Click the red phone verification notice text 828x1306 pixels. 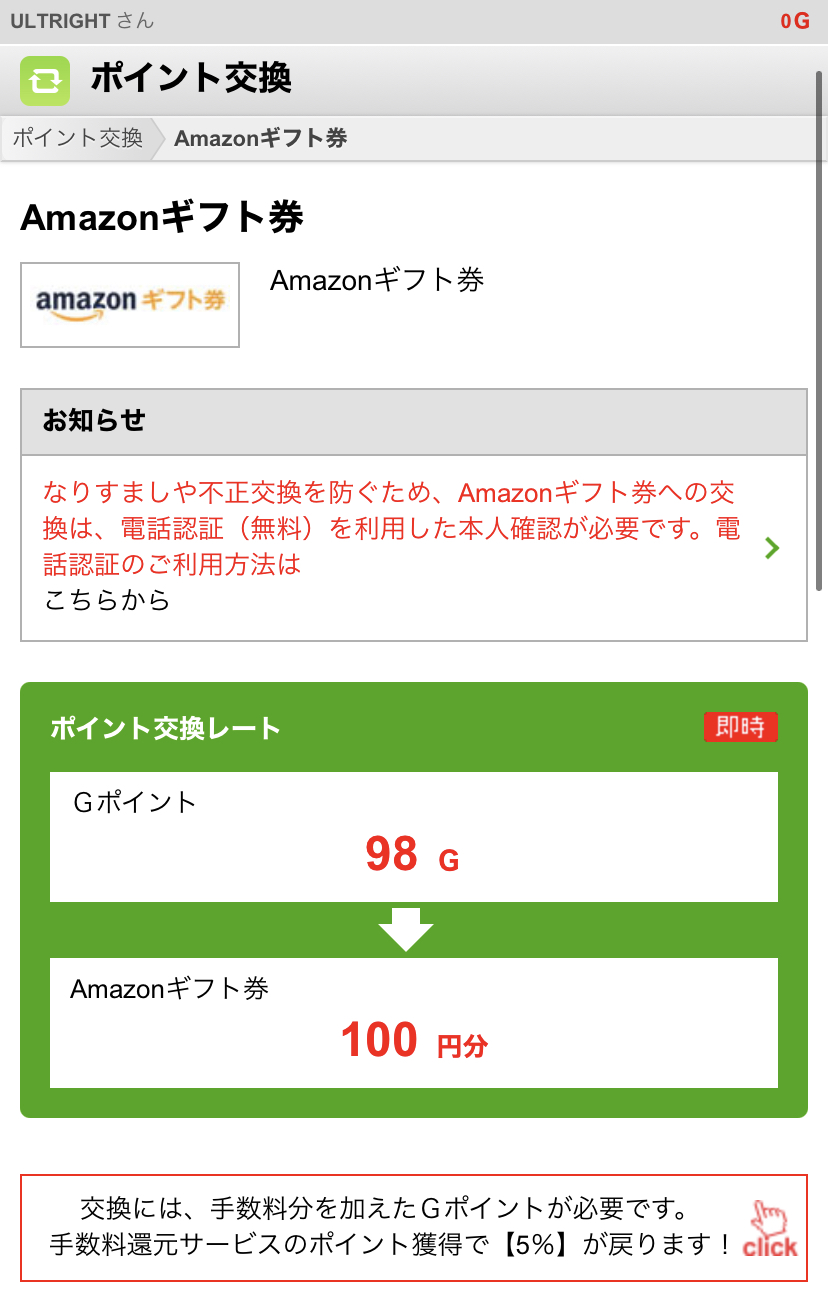coord(390,528)
